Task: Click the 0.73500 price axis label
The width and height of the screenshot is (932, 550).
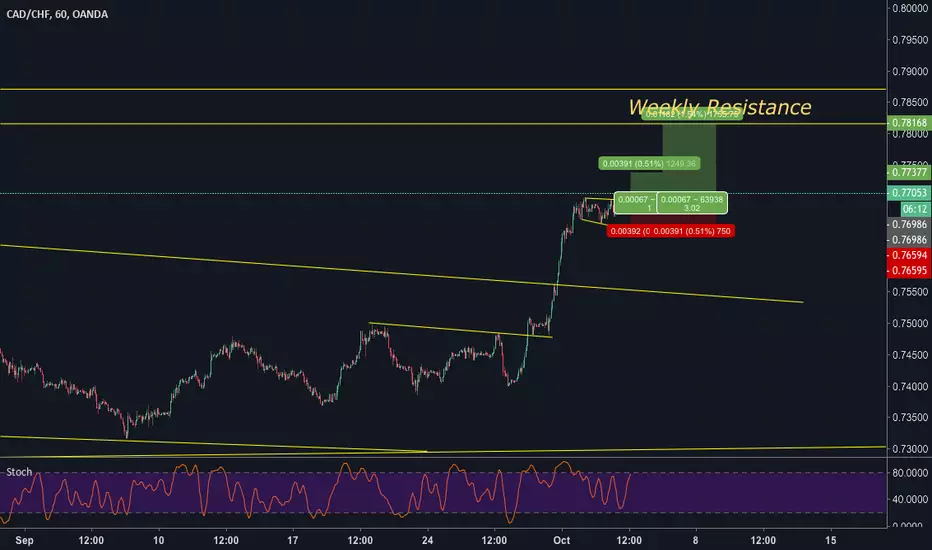Action: [x=910, y=417]
